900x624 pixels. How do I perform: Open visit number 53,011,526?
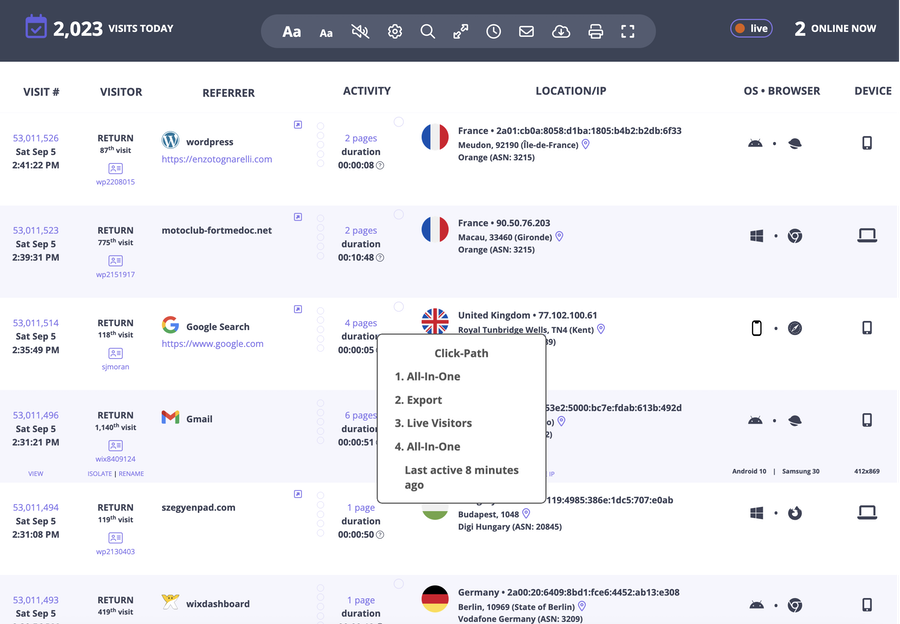pyautogui.click(x=36, y=138)
